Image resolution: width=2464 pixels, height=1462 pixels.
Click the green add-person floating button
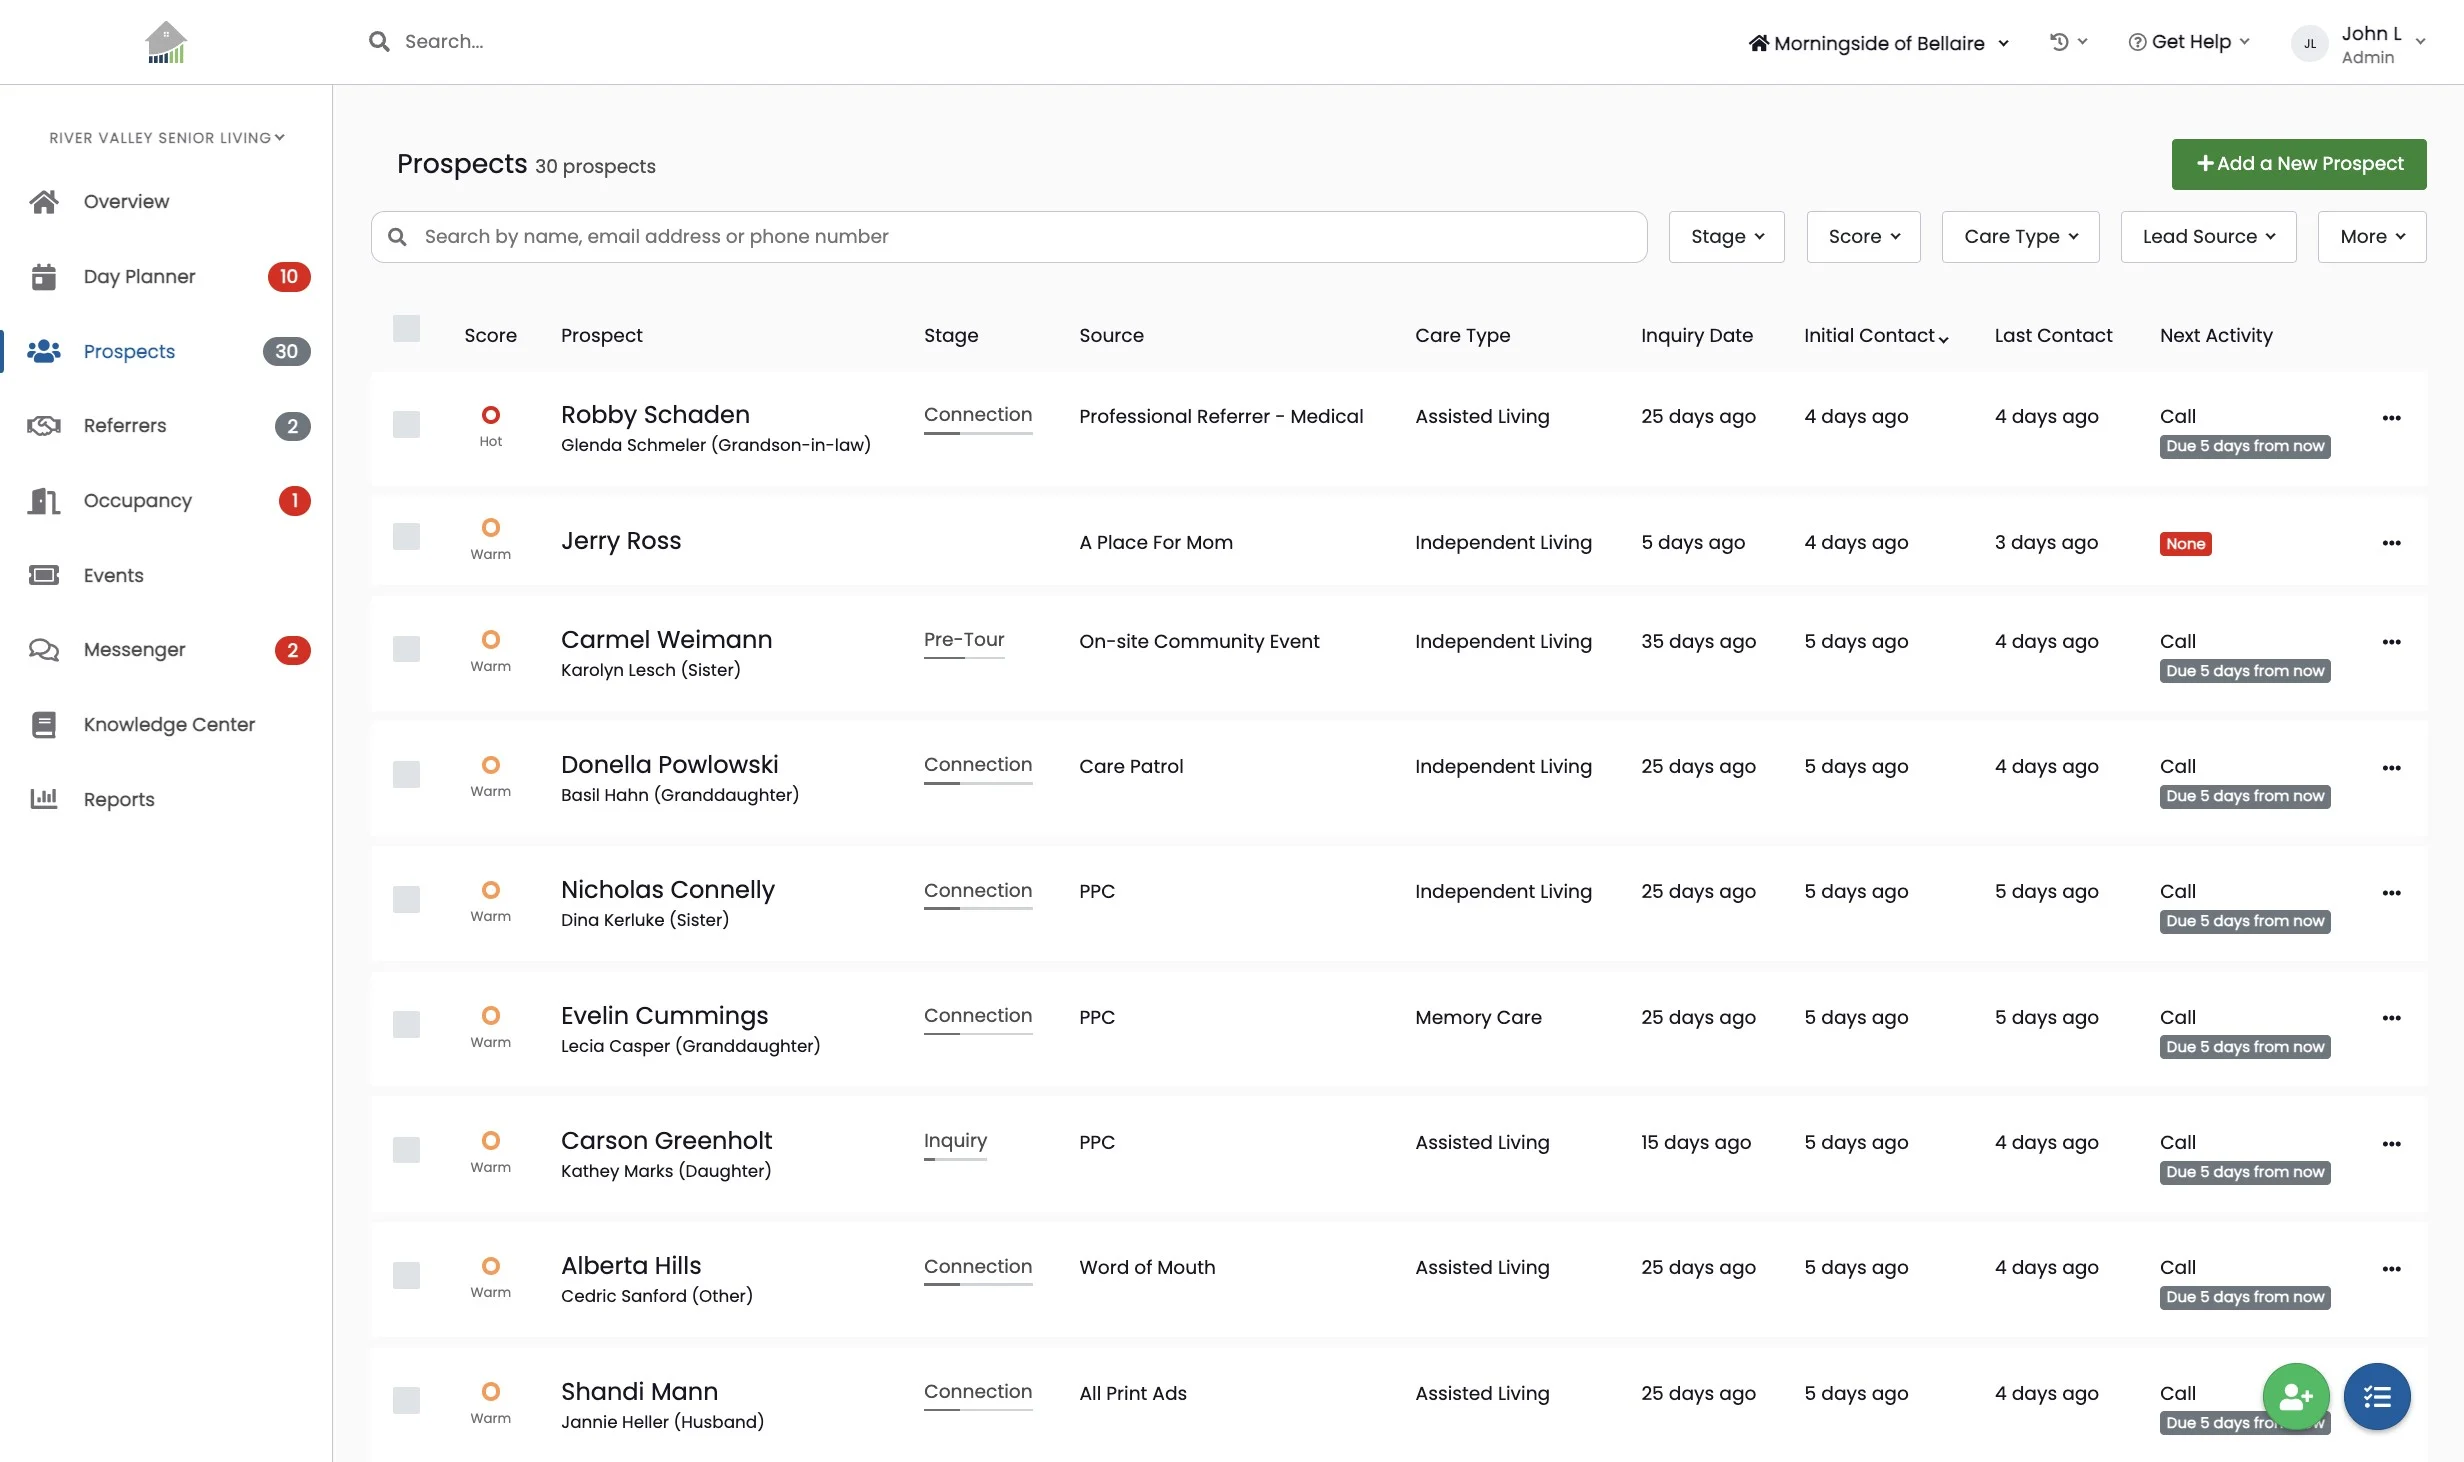pos(2296,1397)
